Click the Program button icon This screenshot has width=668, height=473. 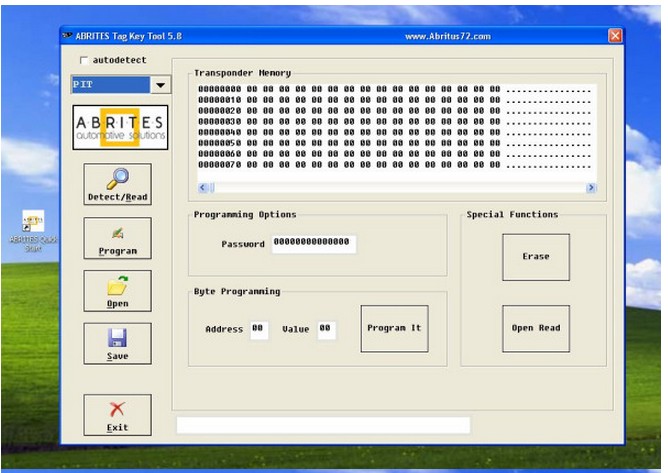[x=118, y=238]
